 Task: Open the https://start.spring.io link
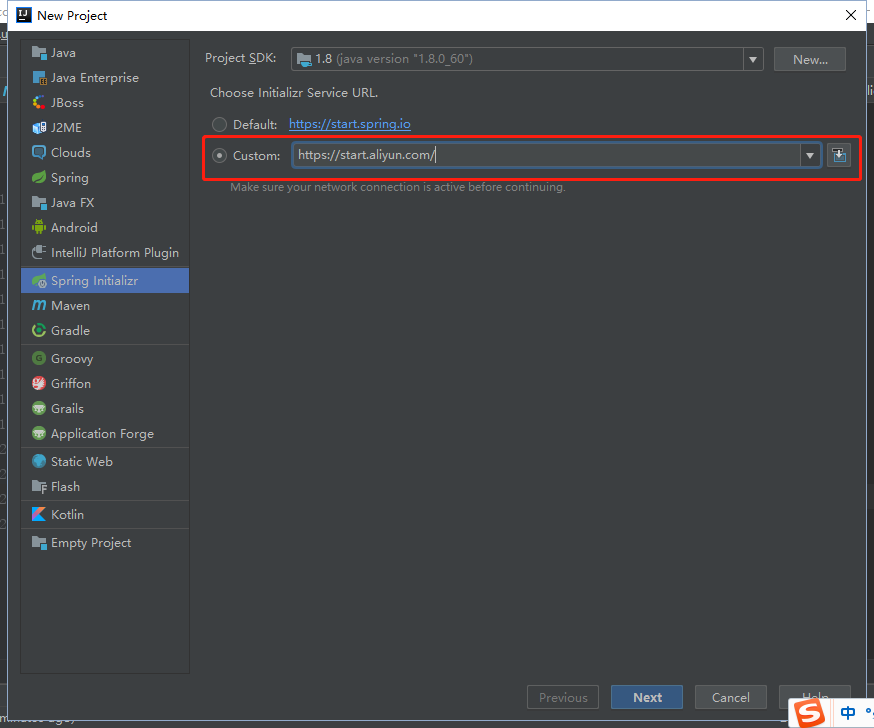(349, 124)
